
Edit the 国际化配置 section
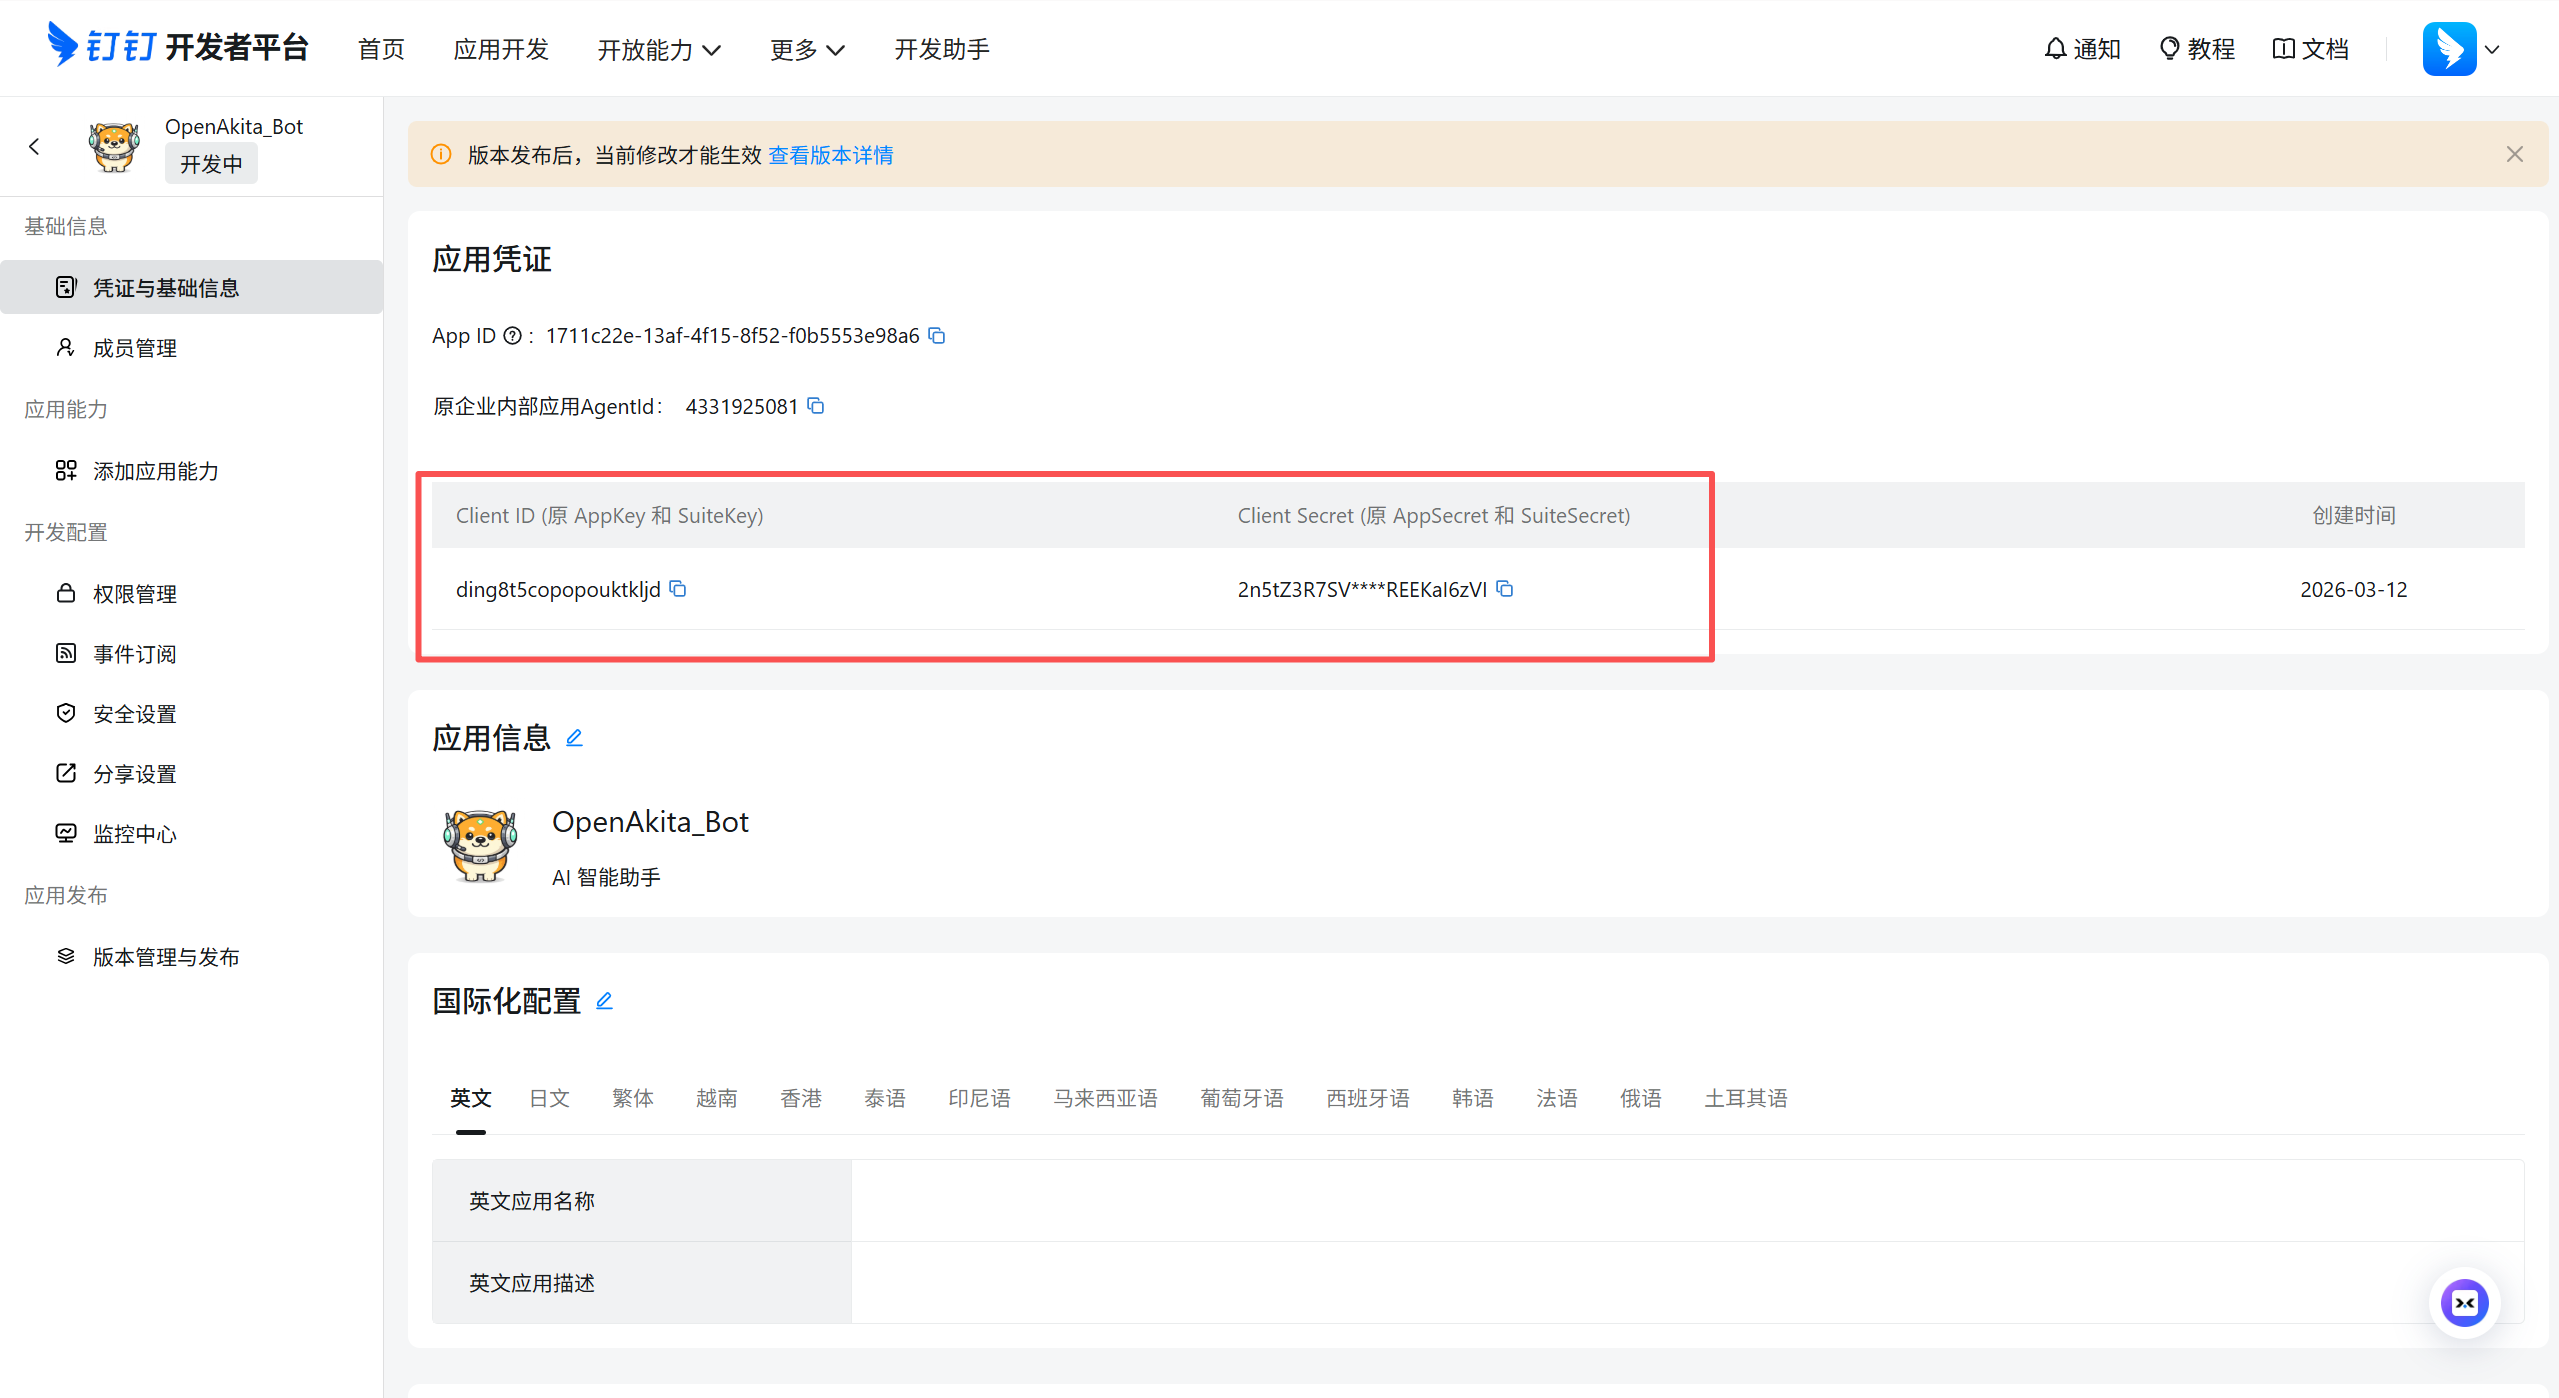pos(604,1001)
